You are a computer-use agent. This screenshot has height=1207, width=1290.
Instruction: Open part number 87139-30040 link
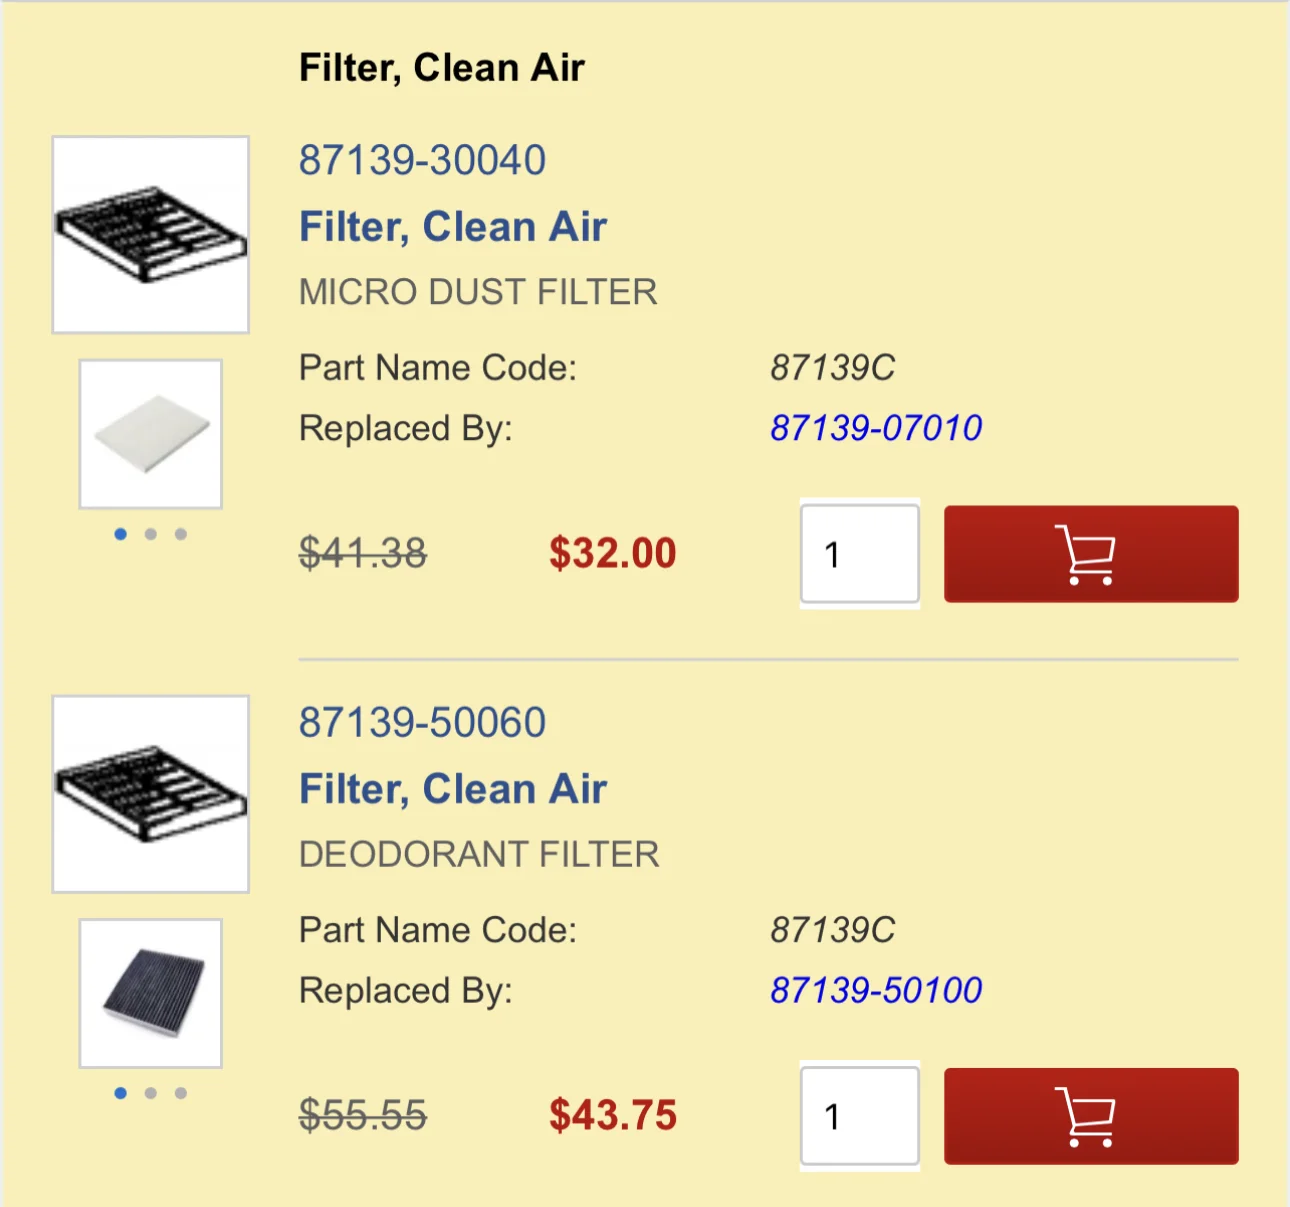coord(422,160)
